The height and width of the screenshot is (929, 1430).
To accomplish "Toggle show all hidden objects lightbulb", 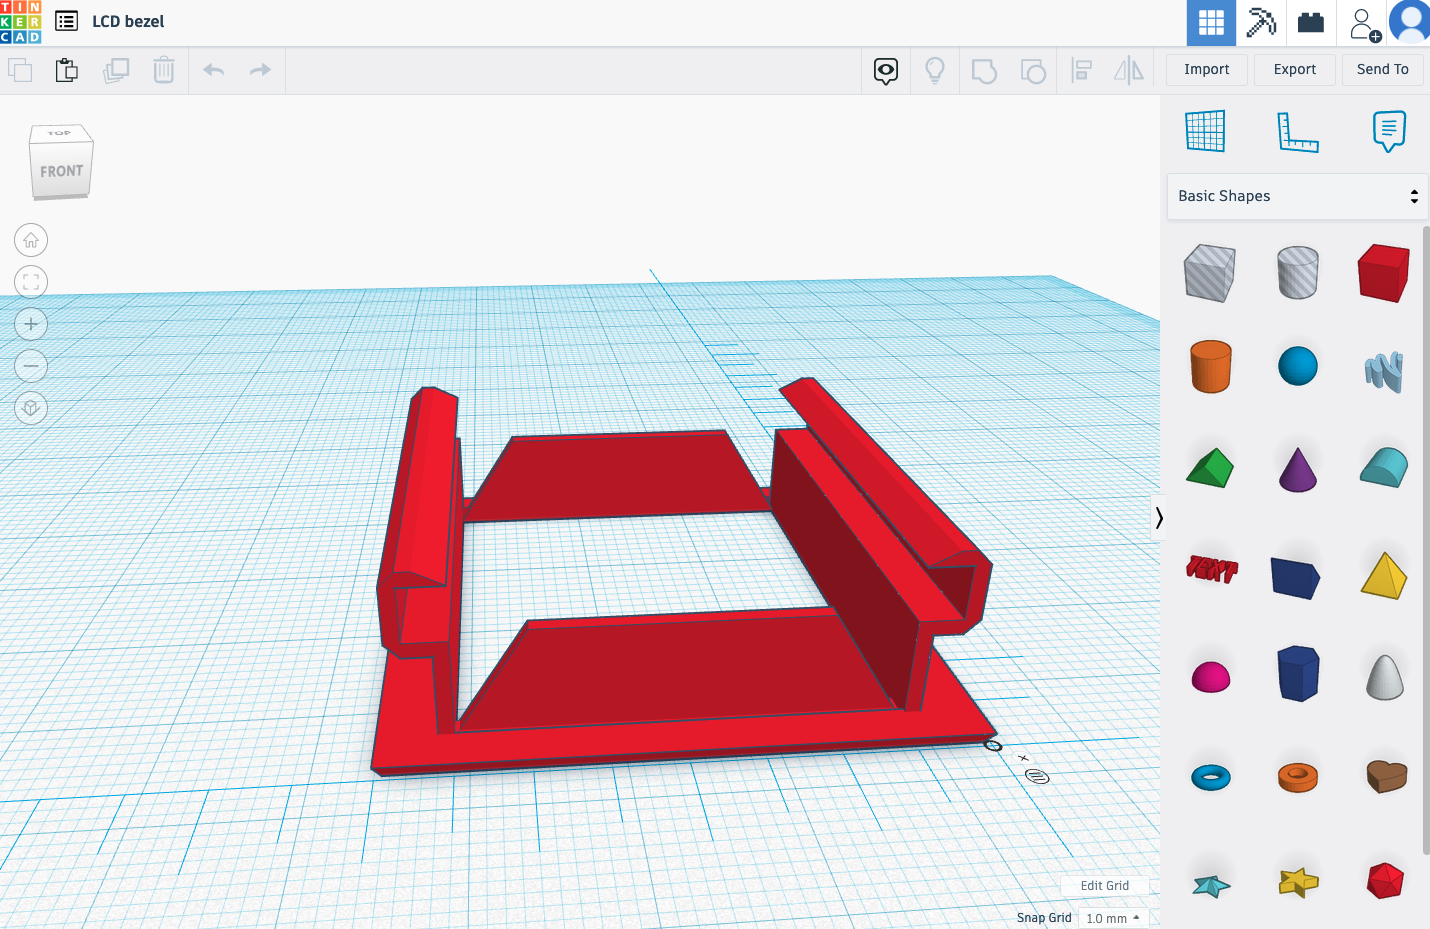I will click(935, 70).
